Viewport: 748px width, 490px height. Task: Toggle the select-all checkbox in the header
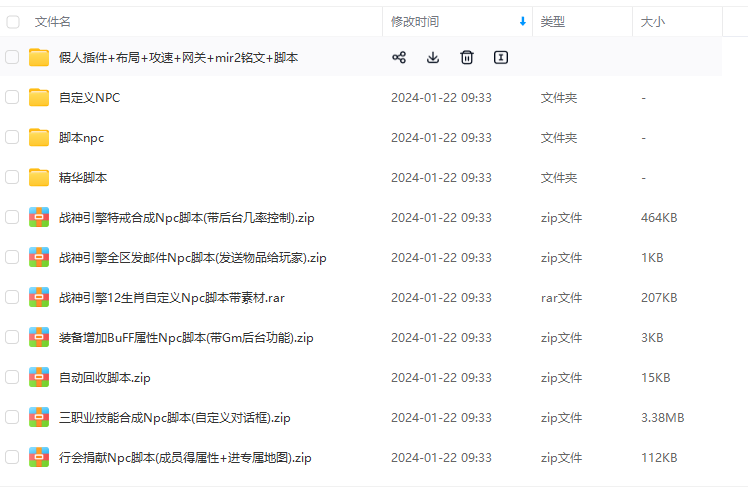pyautogui.click(x=13, y=22)
